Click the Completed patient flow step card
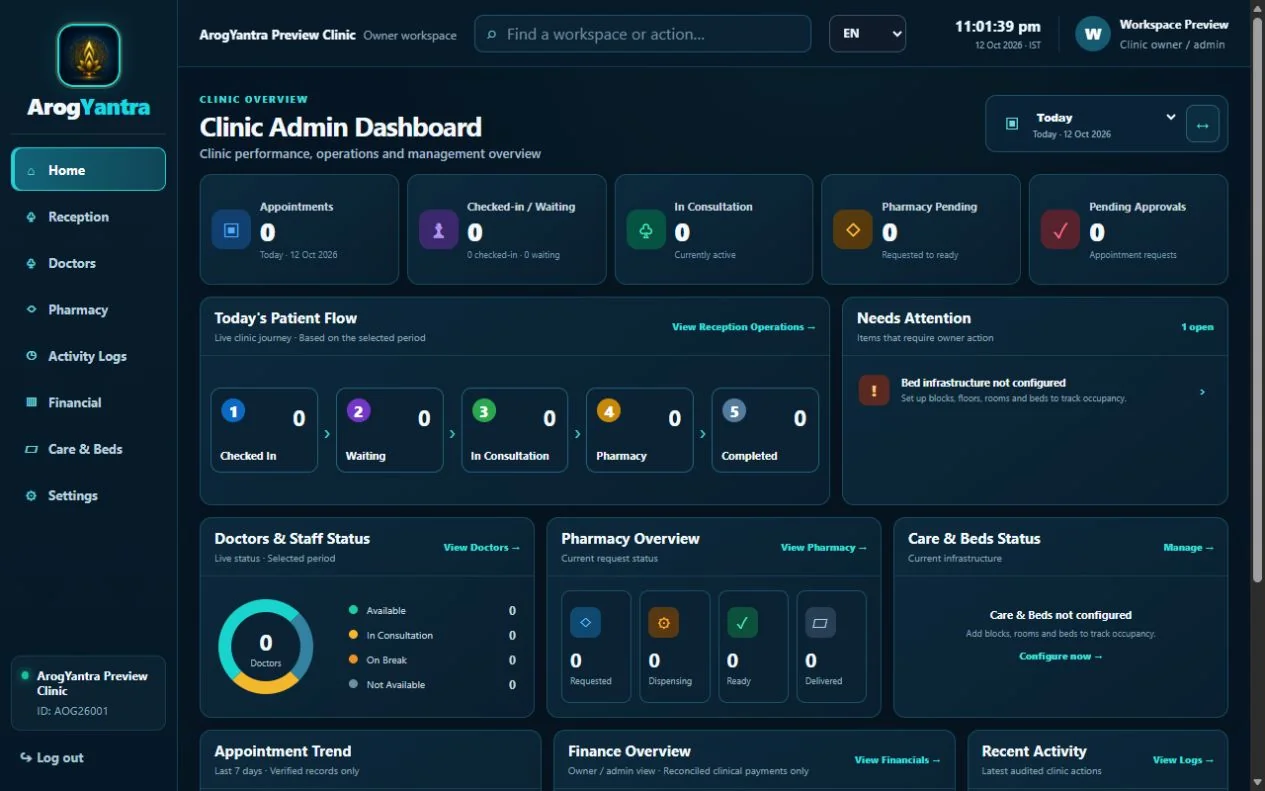 pos(765,430)
